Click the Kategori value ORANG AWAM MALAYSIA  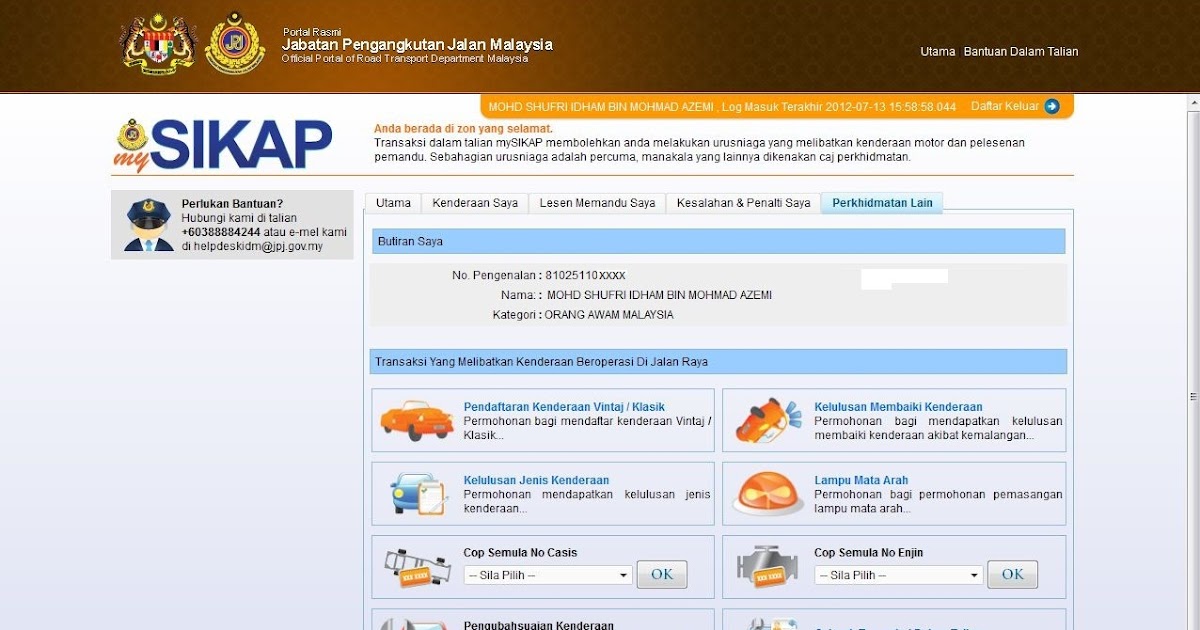(x=609, y=315)
